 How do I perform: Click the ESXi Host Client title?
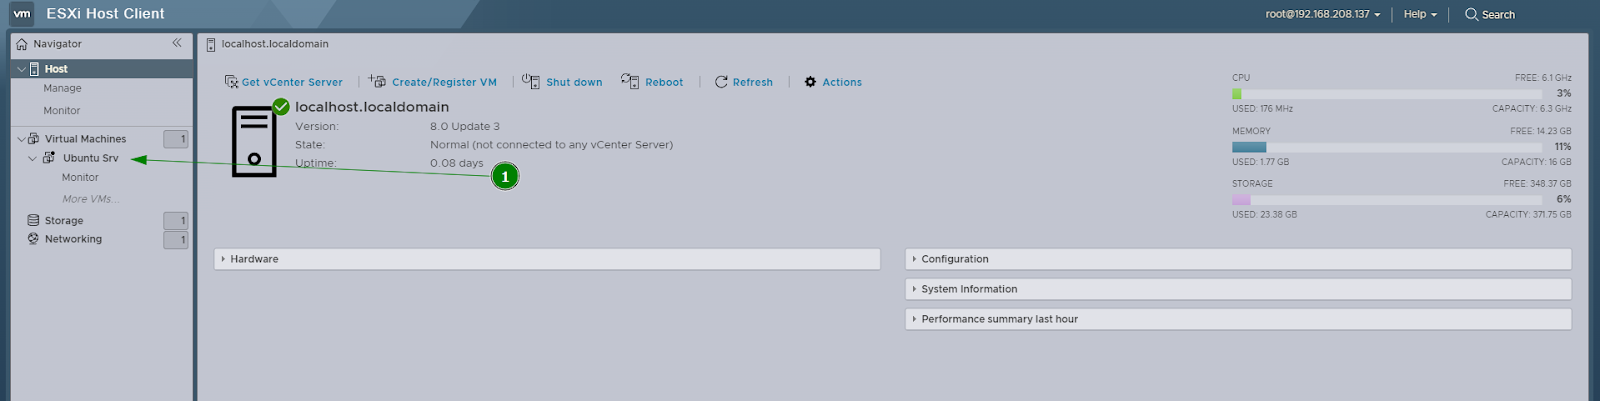pyautogui.click(x=105, y=14)
